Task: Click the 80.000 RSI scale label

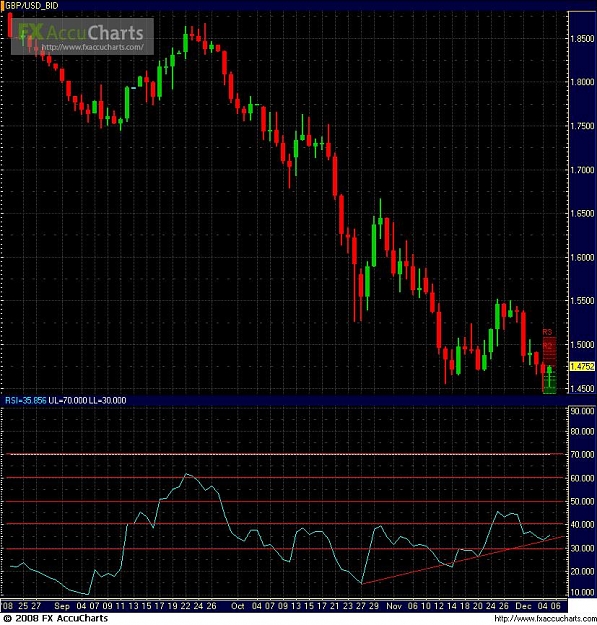Action: (582, 431)
